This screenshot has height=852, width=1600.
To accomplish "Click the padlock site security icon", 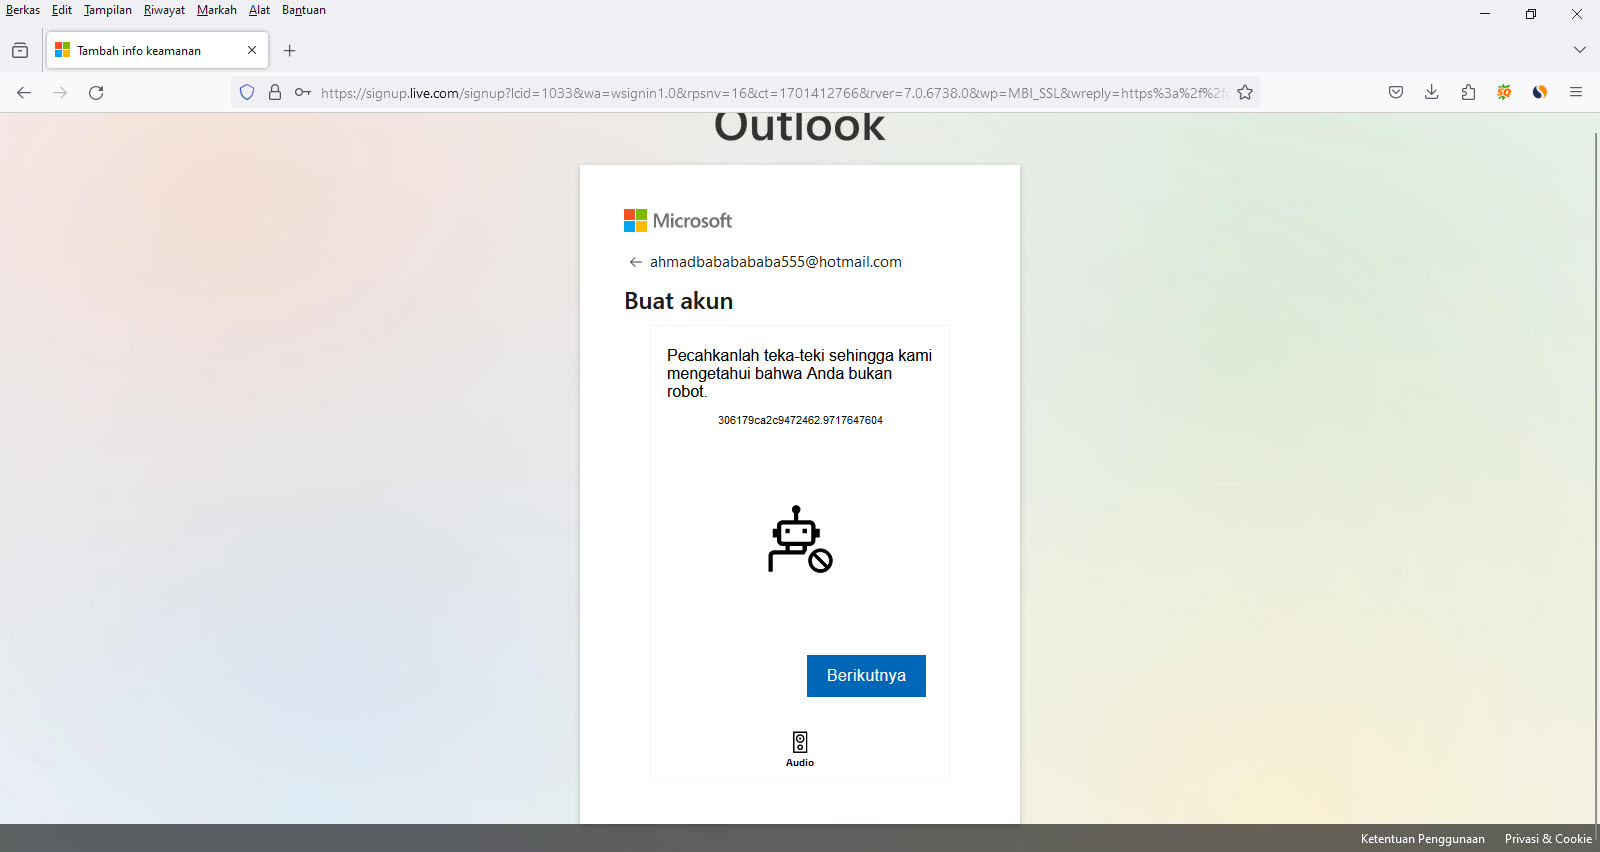I will 275,93.
